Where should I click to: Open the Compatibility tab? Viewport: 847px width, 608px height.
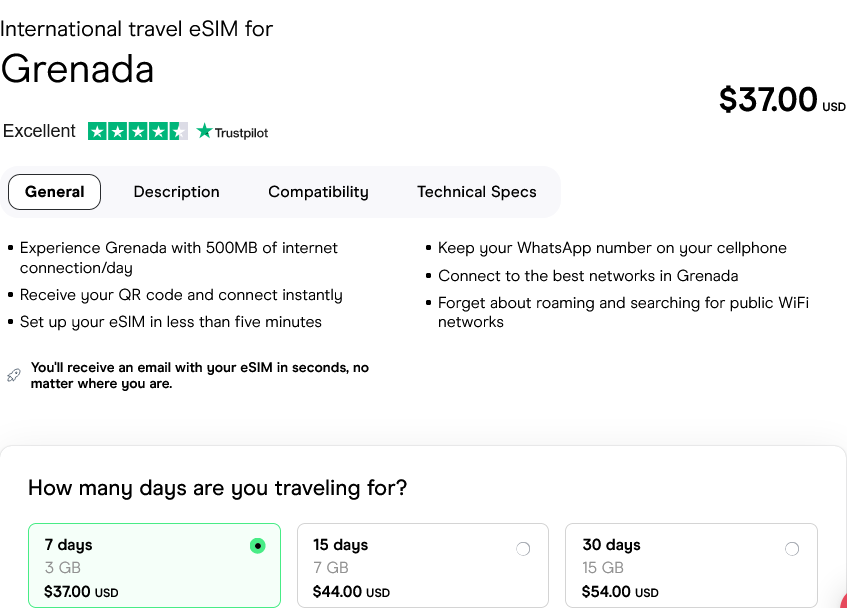[x=318, y=192]
